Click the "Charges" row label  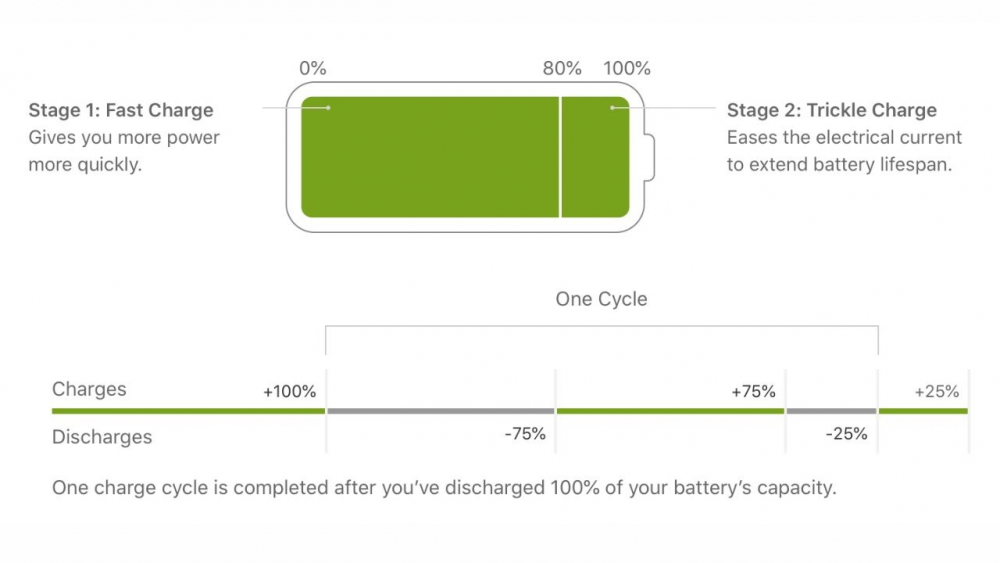click(x=89, y=389)
